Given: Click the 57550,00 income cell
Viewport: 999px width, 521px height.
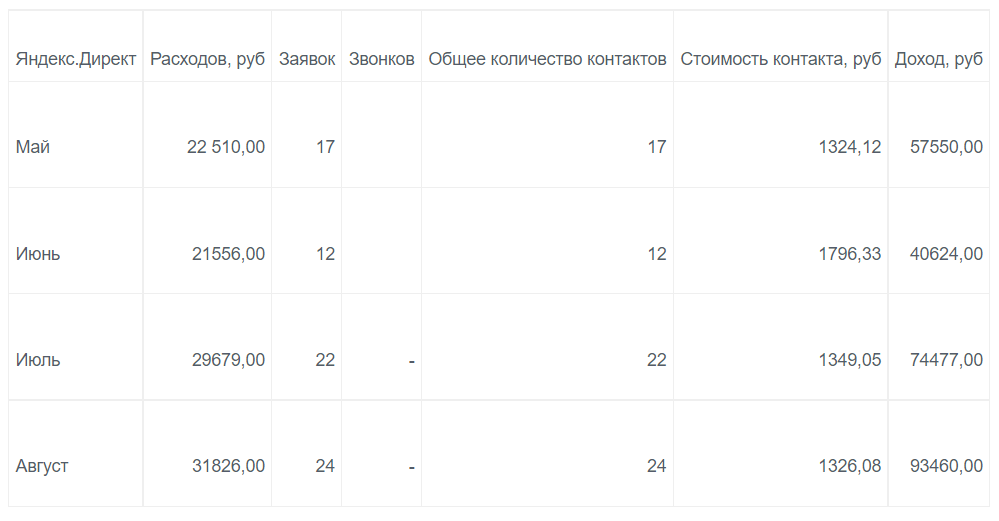Looking at the screenshot, I should [947, 147].
